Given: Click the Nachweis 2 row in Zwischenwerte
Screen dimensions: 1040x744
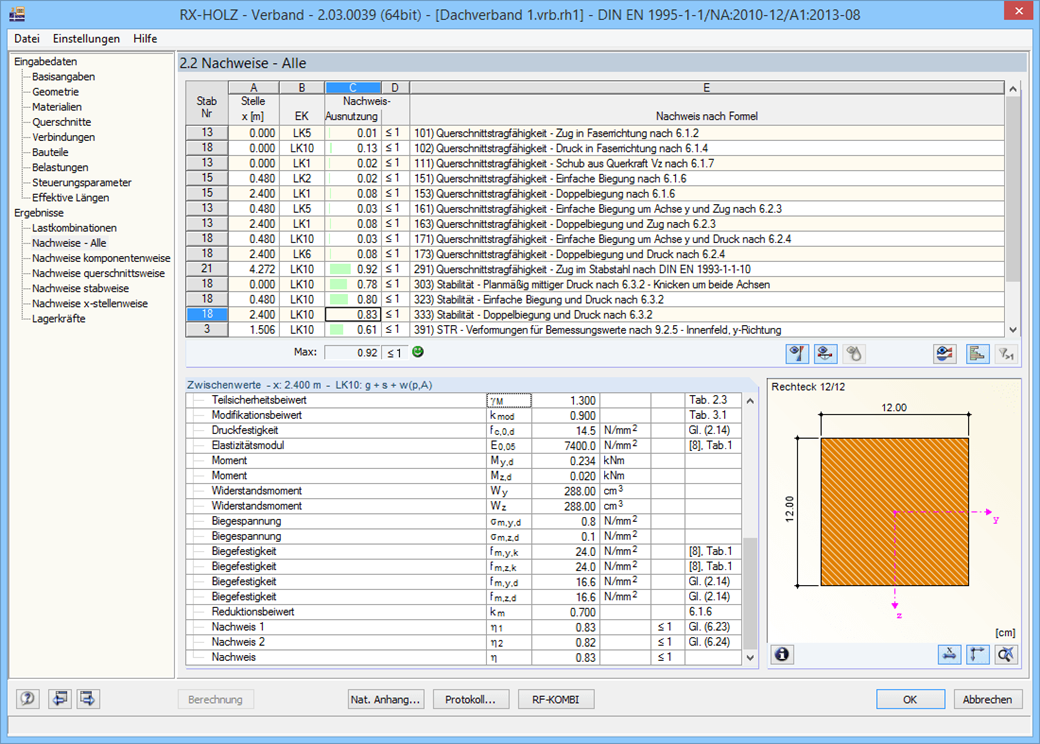Looking at the screenshot, I should click(x=464, y=642).
